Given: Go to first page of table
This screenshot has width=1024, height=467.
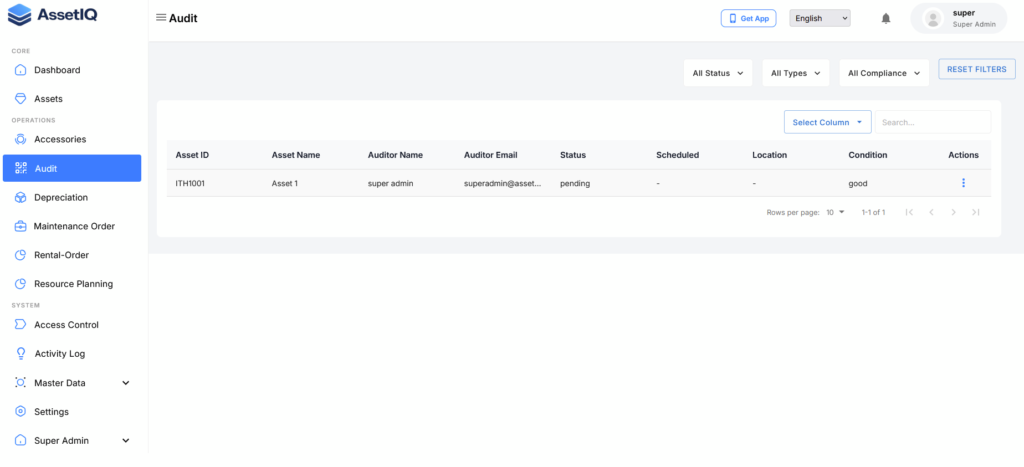Looking at the screenshot, I should pyautogui.click(x=909, y=212).
